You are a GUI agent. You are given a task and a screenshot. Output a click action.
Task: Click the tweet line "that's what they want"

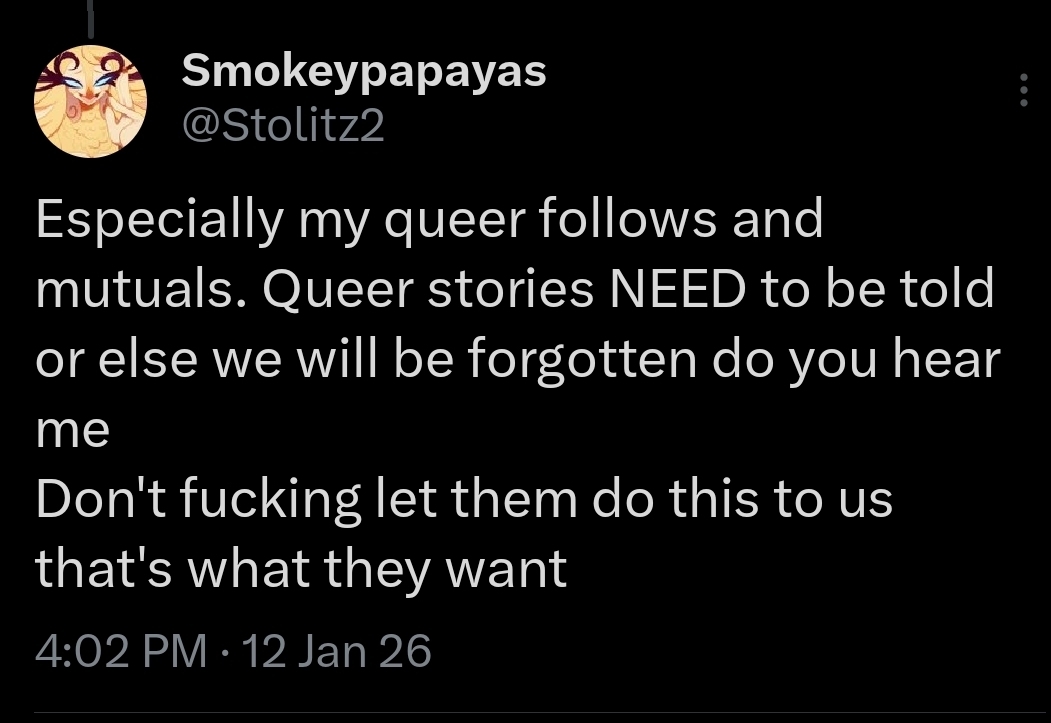(x=301, y=569)
